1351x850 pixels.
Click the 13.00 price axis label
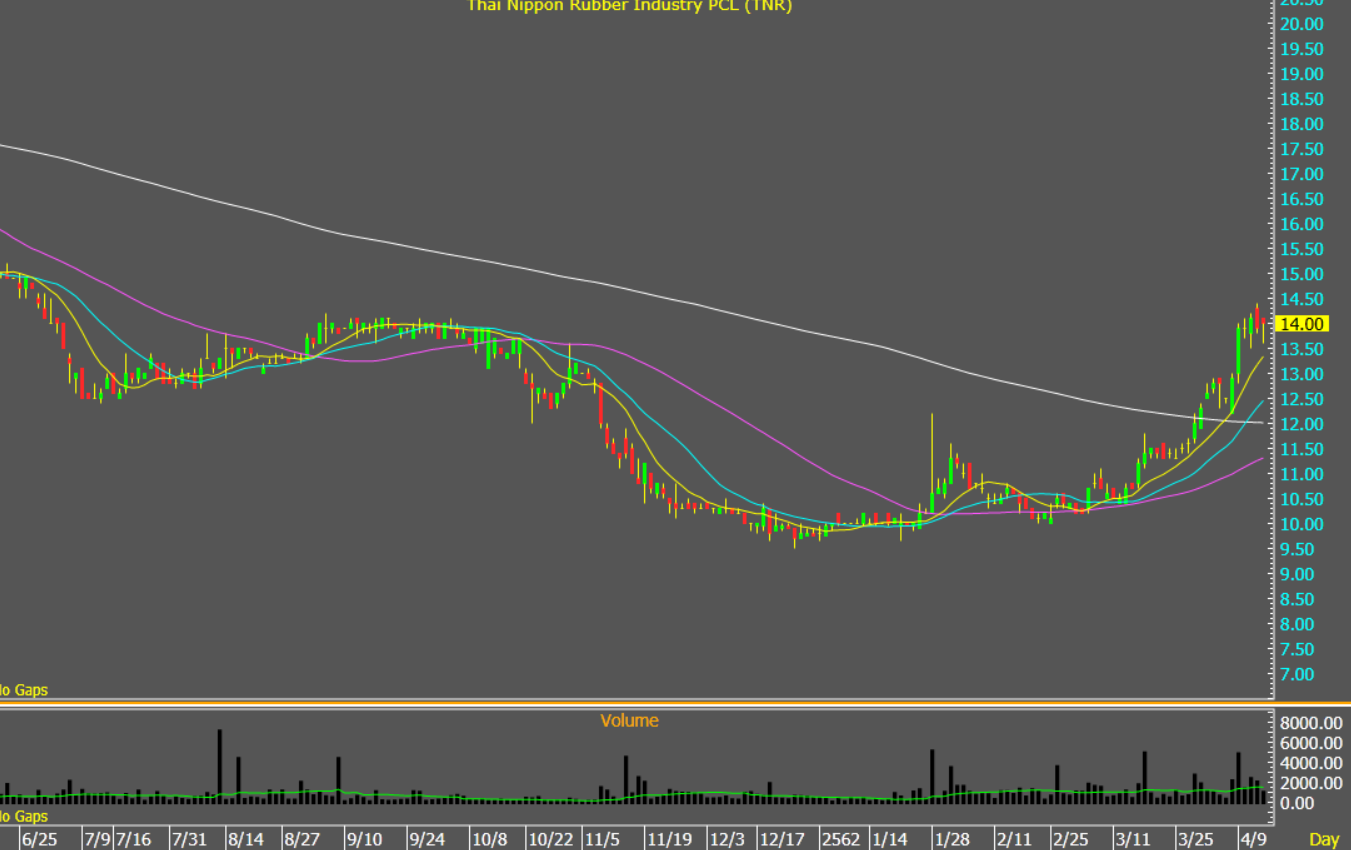pyautogui.click(x=1303, y=374)
